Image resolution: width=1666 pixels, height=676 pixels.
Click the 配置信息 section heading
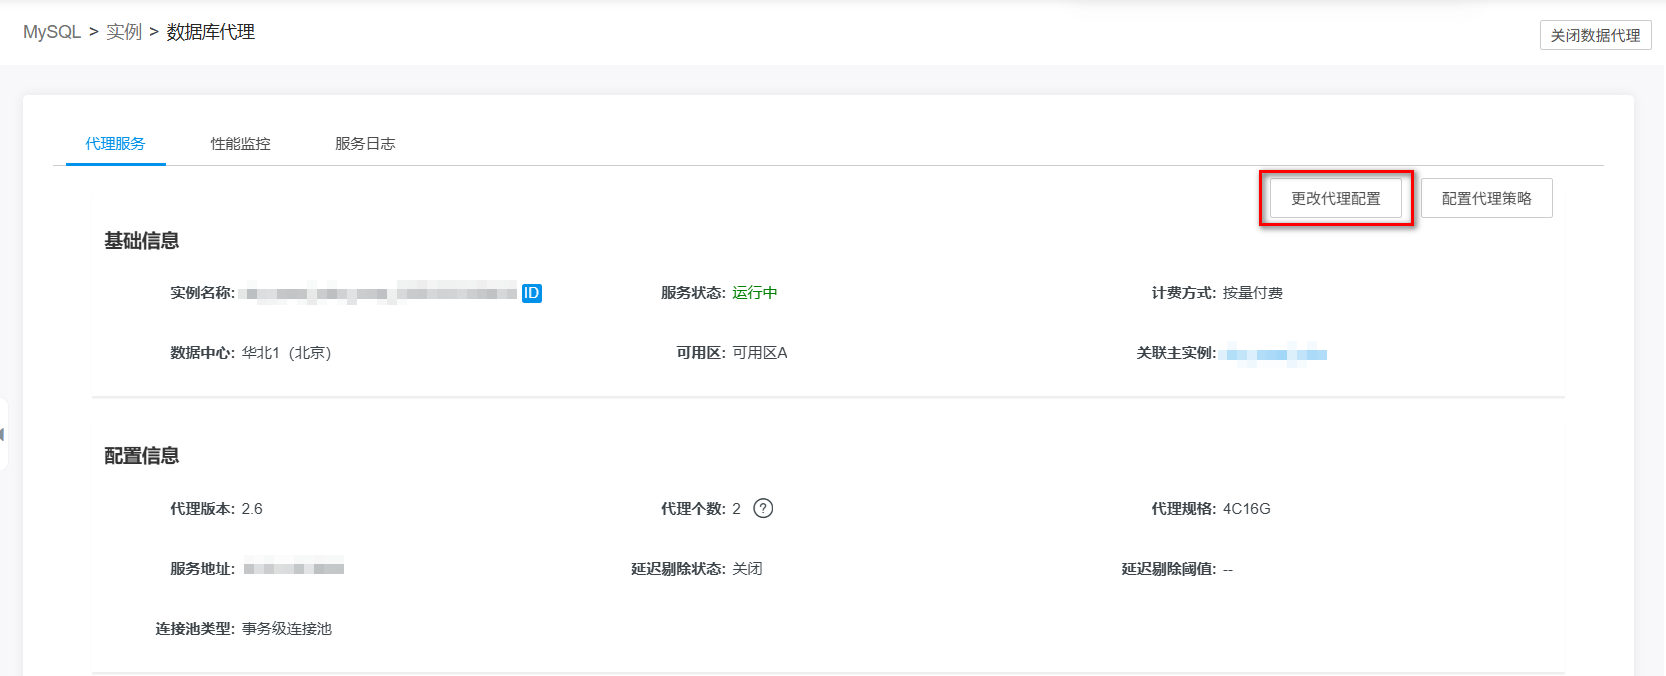pyautogui.click(x=142, y=456)
